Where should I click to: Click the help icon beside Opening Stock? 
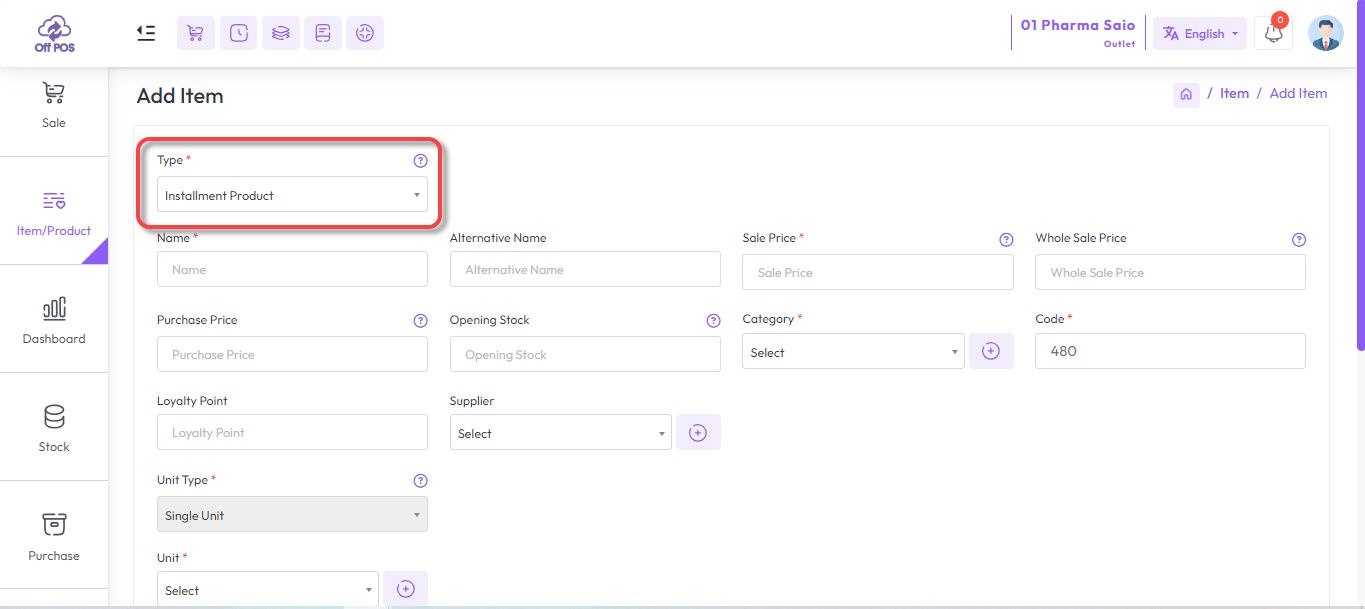click(x=713, y=321)
